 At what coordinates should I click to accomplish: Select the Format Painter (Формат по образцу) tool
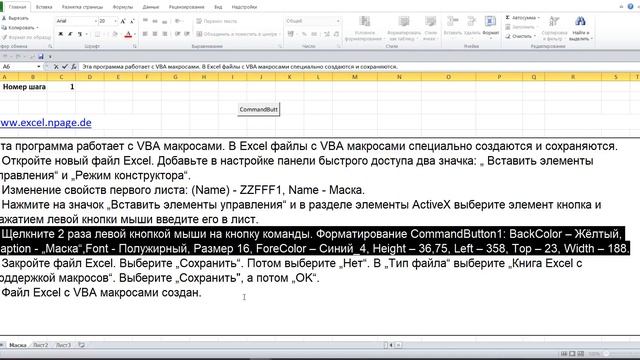click(x=26, y=37)
